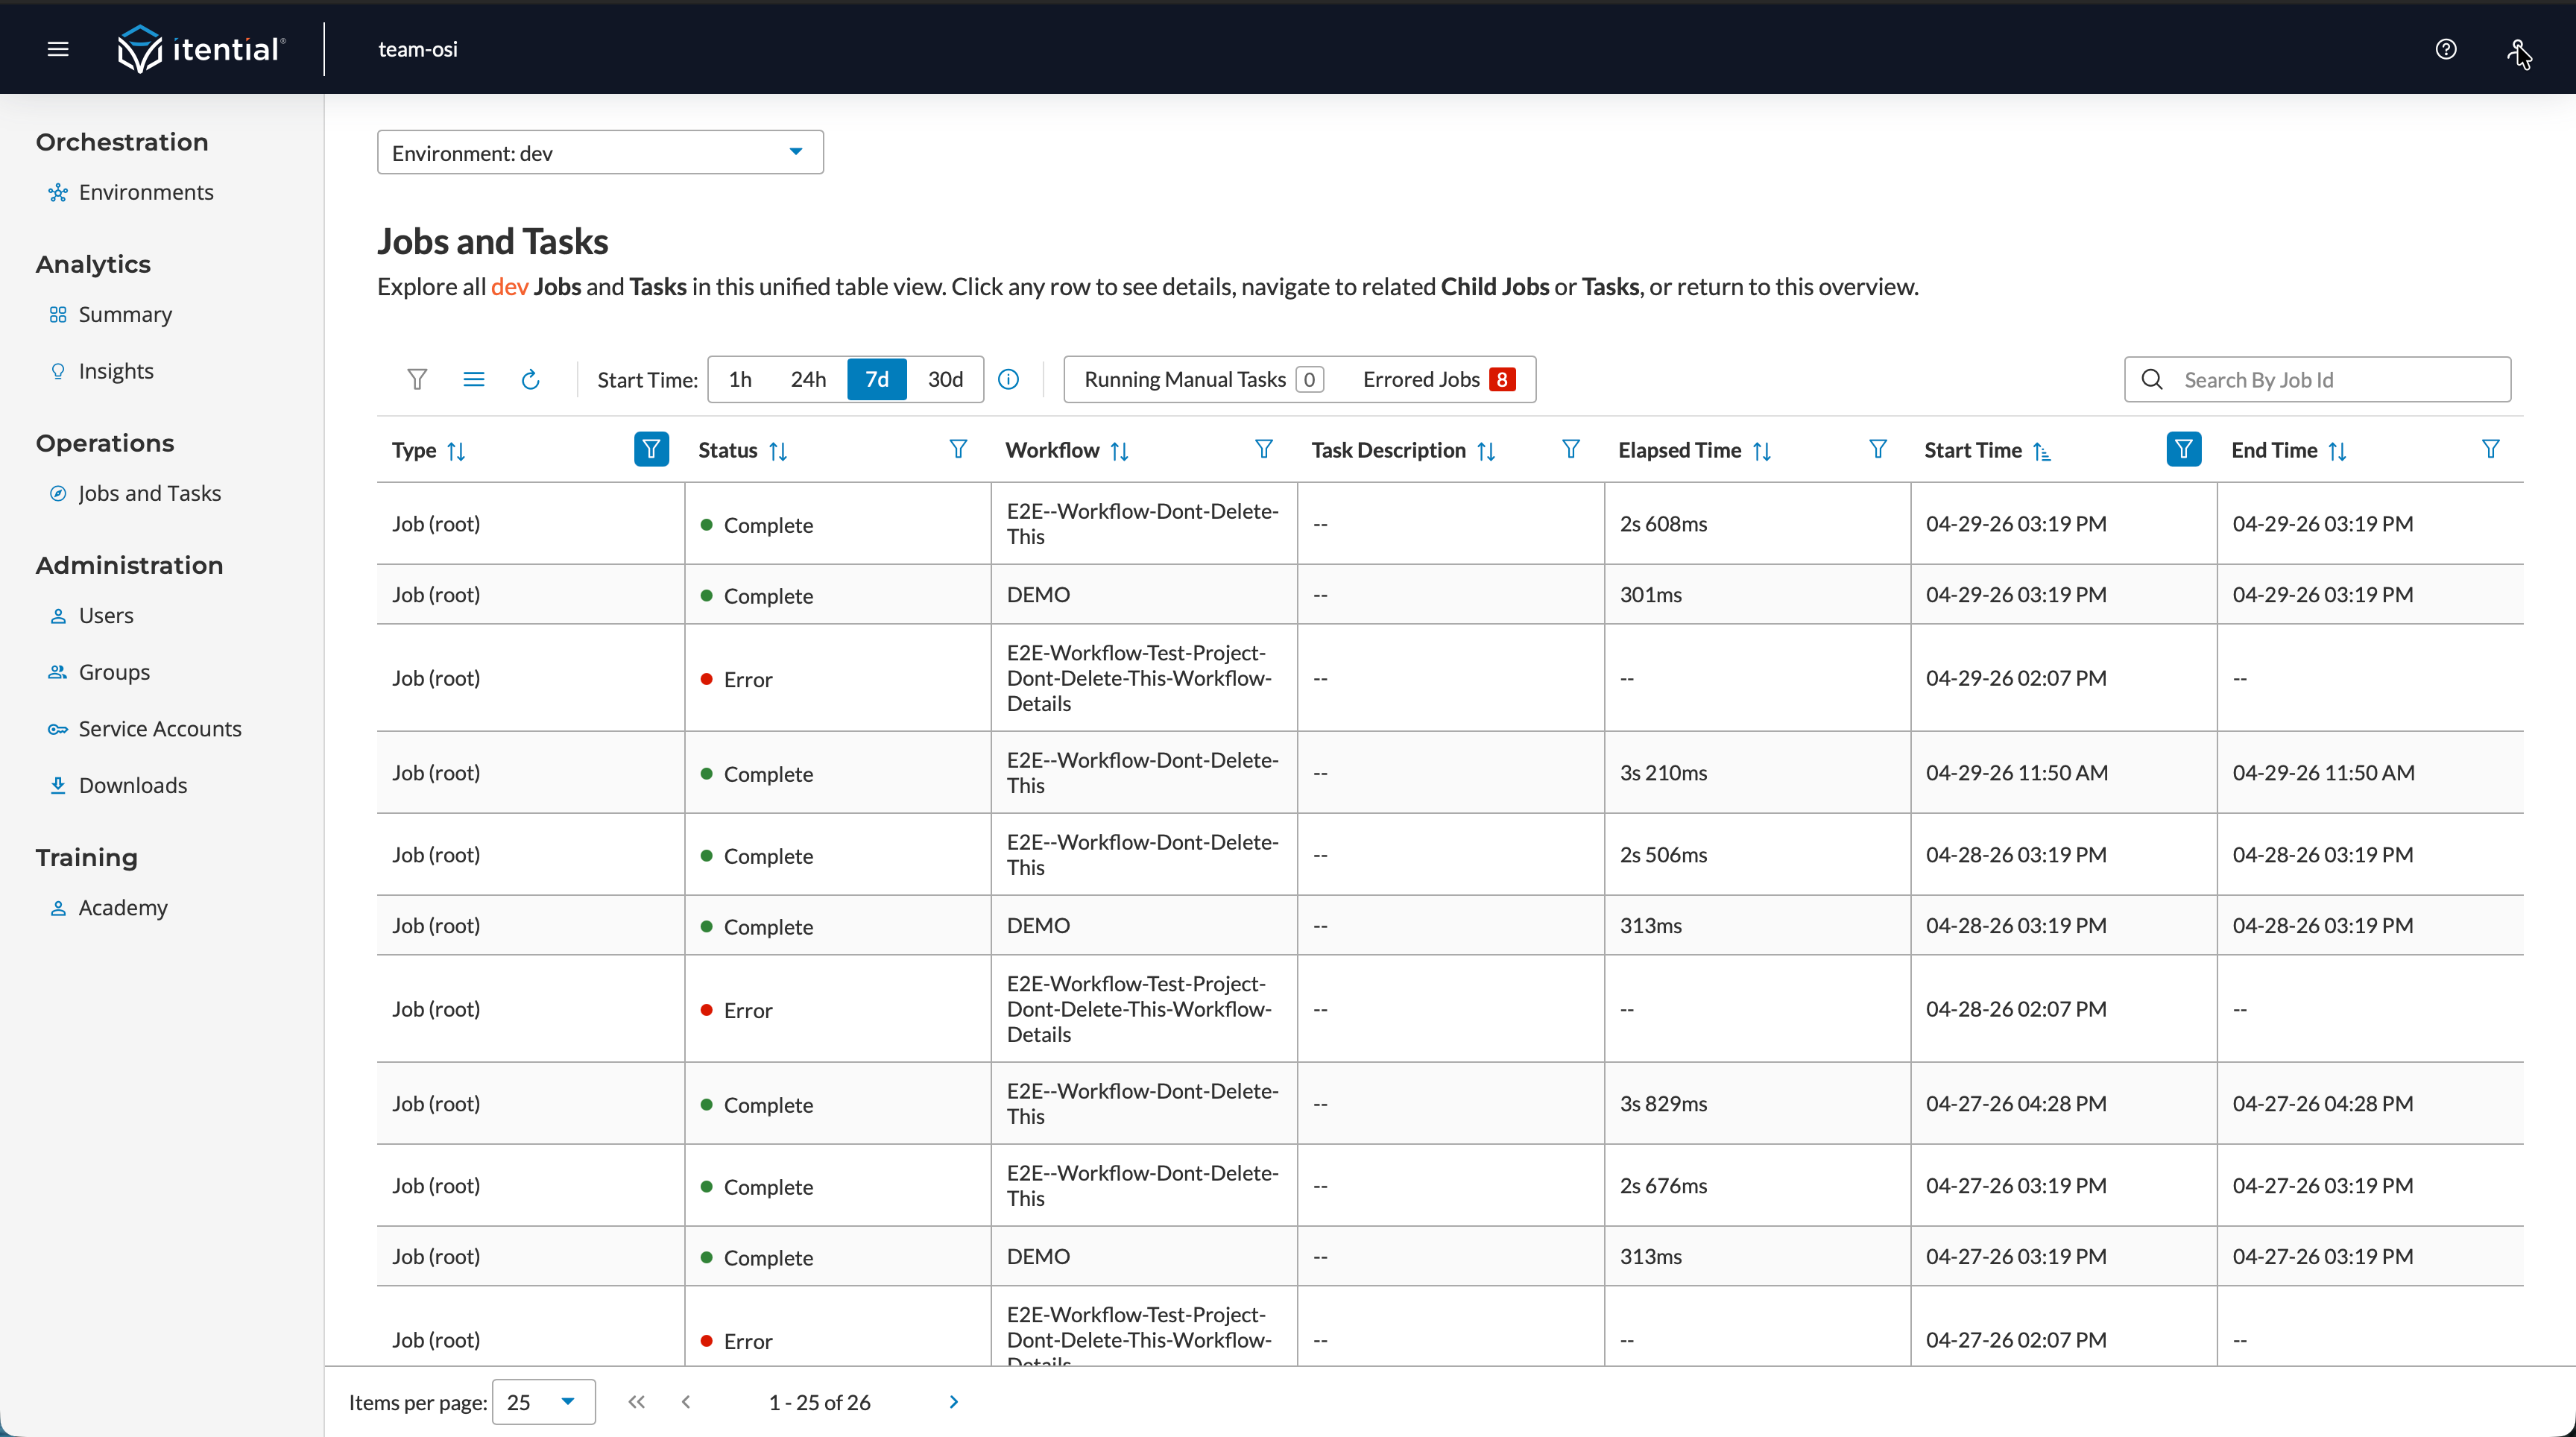Select the 7d start time range
Image resolution: width=2576 pixels, height=1437 pixels.
pos(877,379)
